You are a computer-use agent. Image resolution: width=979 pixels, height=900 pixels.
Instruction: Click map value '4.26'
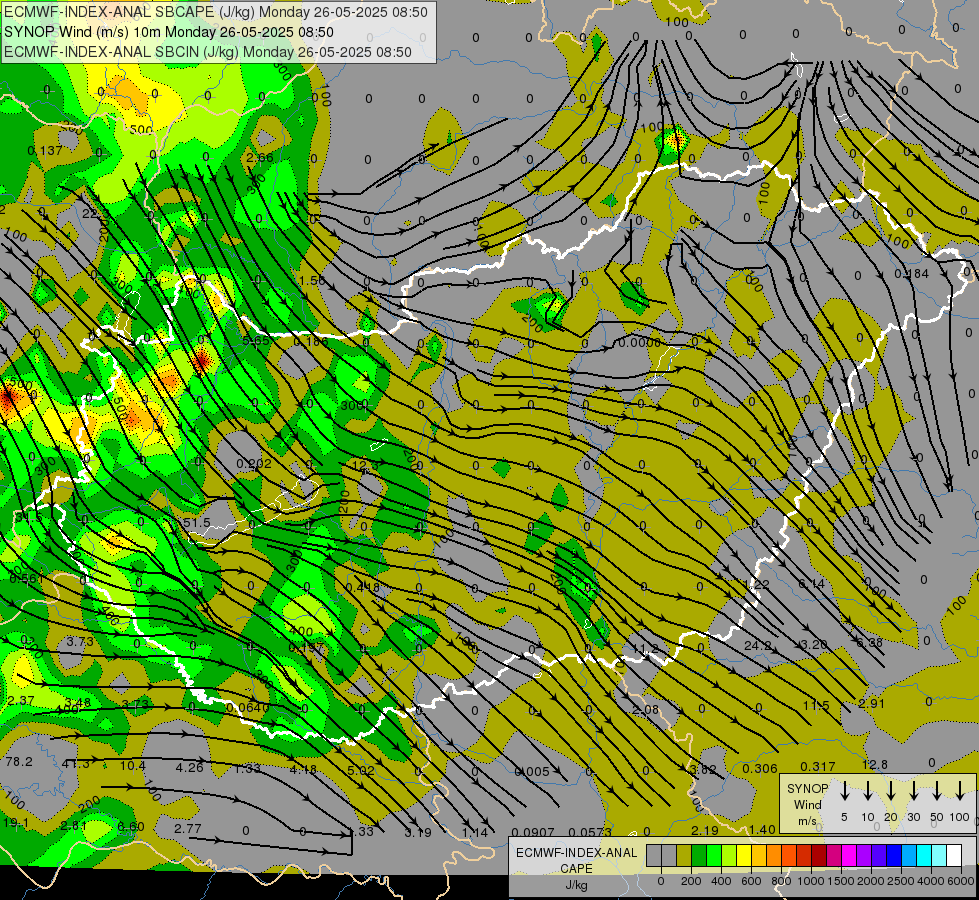[x=189, y=767]
